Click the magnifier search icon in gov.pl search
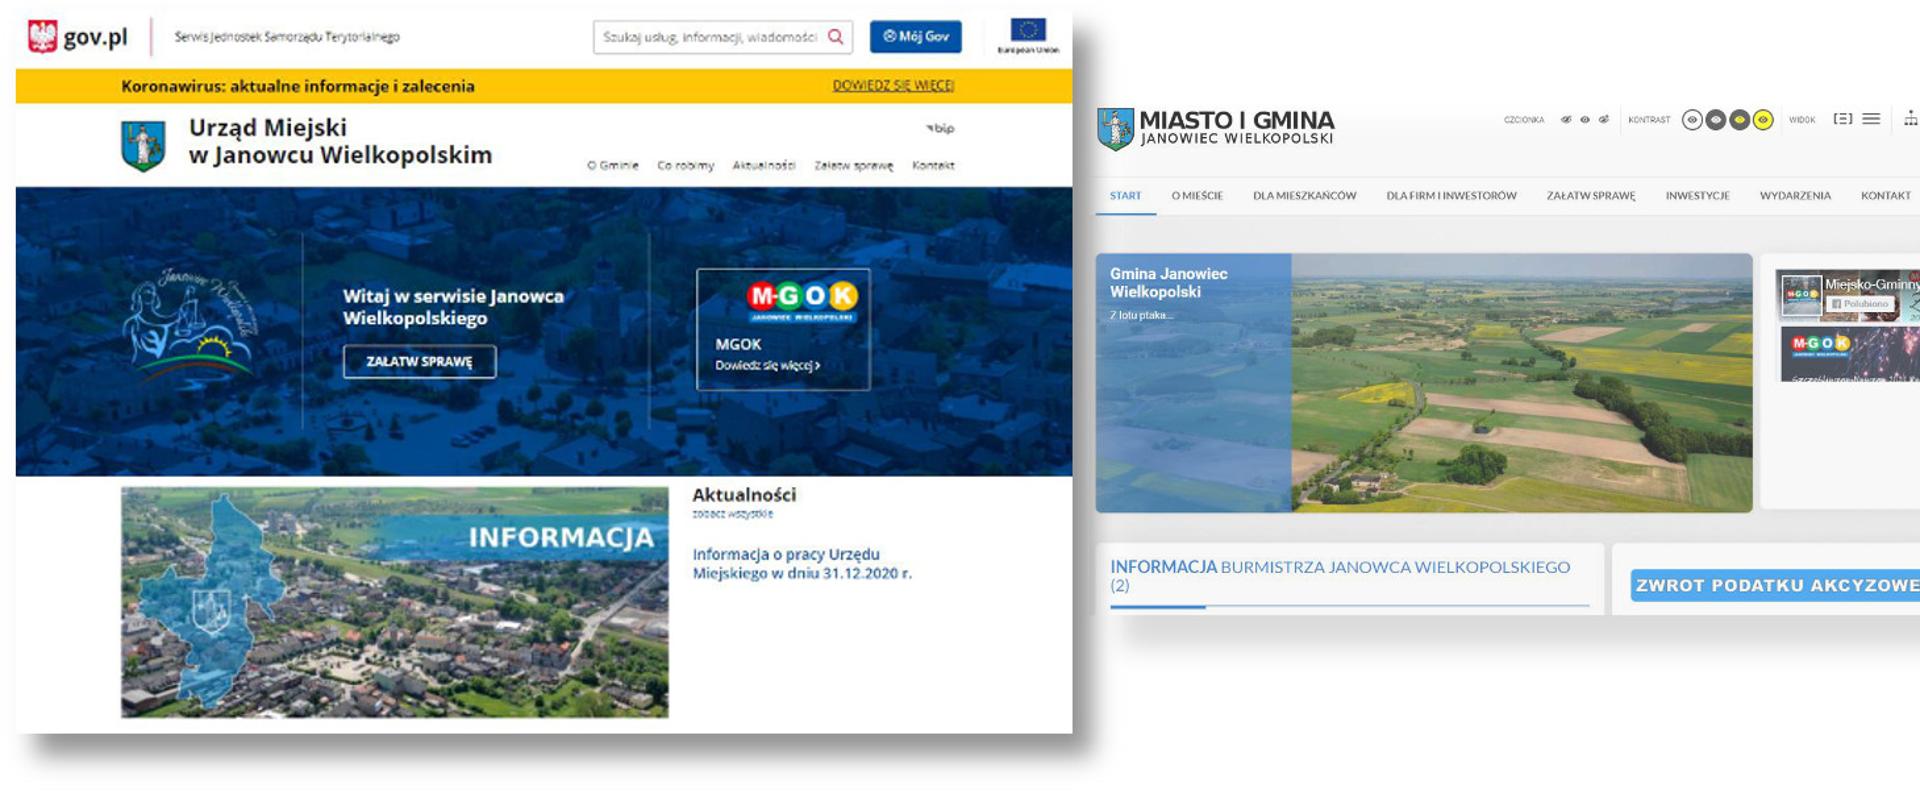This screenshot has width=1920, height=810. click(835, 37)
